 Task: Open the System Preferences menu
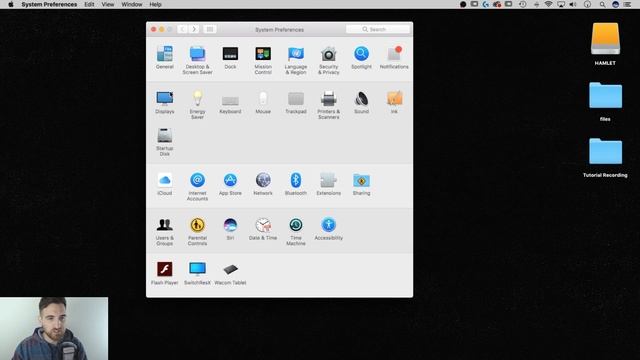(x=49, y=4)
